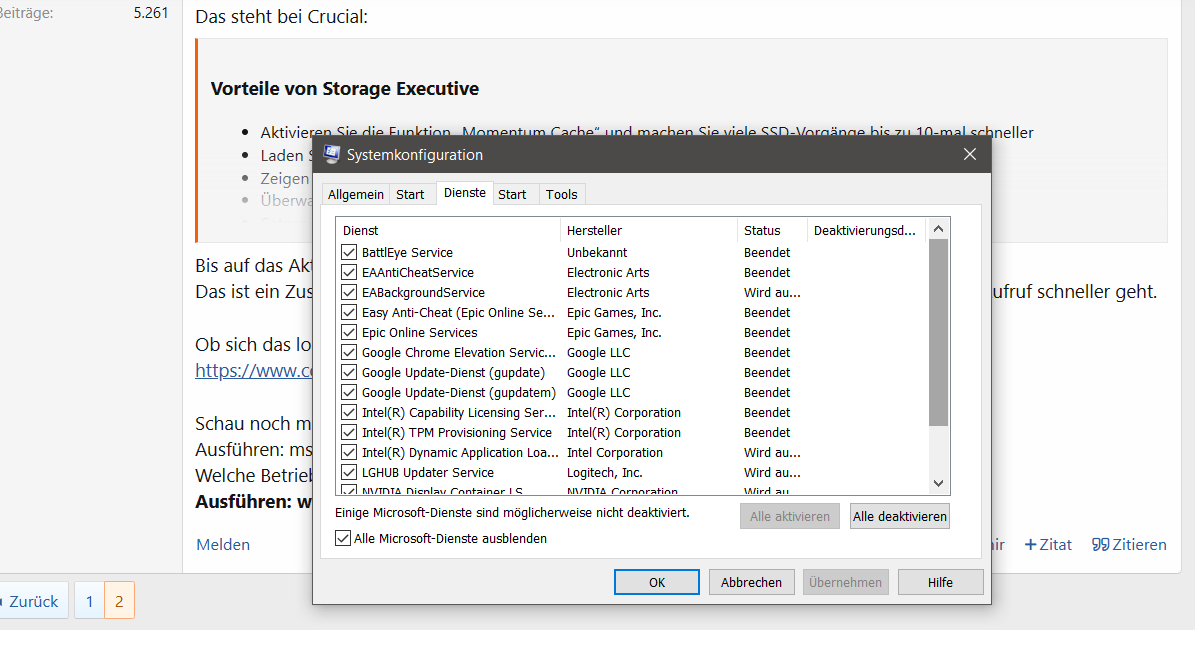The width and height of the screenshot is (1195, 648).
Task: Click the Vorteile von Storage Executive heading
Action: pyautogui.click(x=344, y=88)
